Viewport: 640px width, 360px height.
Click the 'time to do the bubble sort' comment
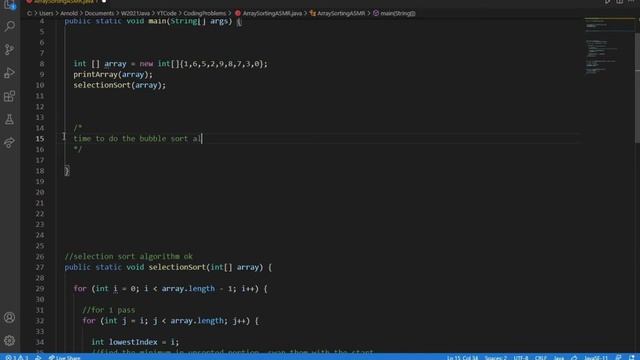click(137, 138)
